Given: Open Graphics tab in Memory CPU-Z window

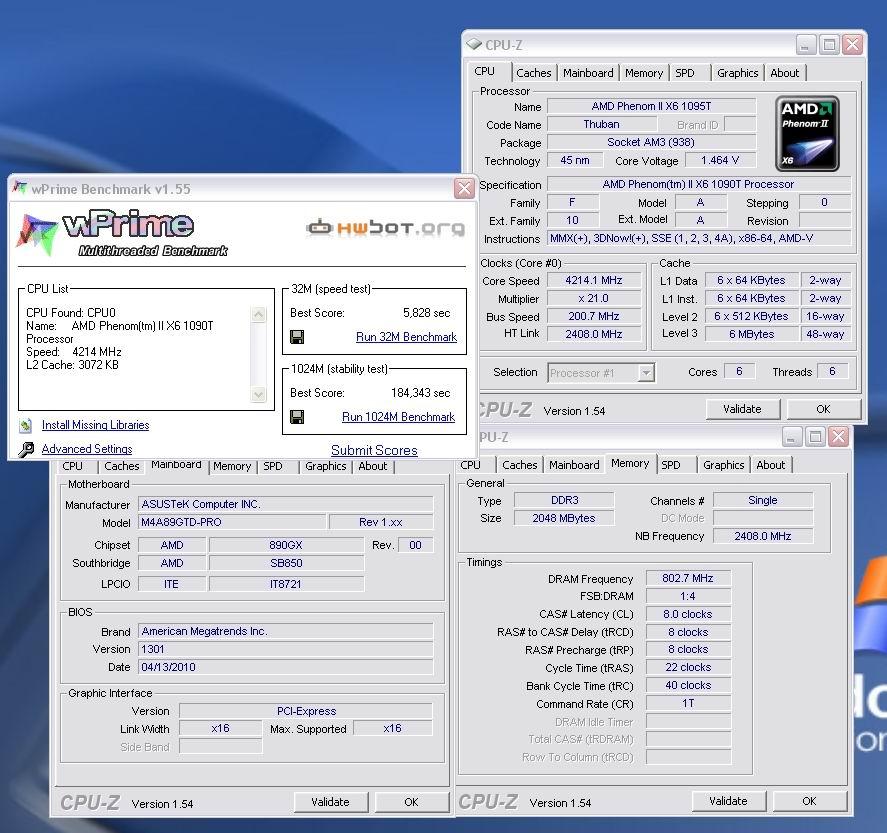Looking at the screenshot, I should click(723, 465).
